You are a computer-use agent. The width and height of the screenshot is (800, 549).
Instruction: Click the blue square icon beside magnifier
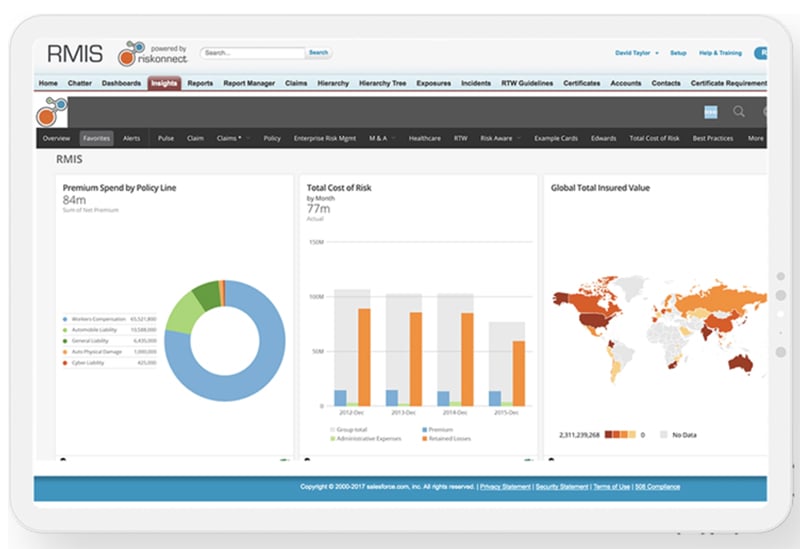pos(710,112)
